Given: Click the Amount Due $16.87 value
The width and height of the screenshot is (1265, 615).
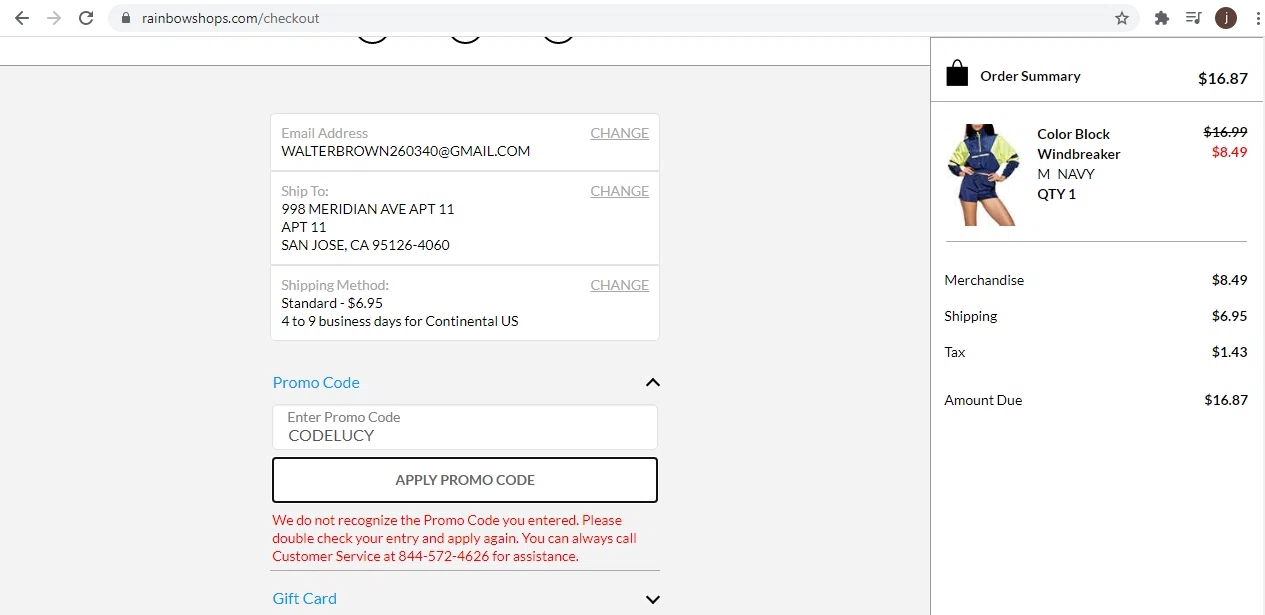Looking at the screenshot, I should (1226, 400).
